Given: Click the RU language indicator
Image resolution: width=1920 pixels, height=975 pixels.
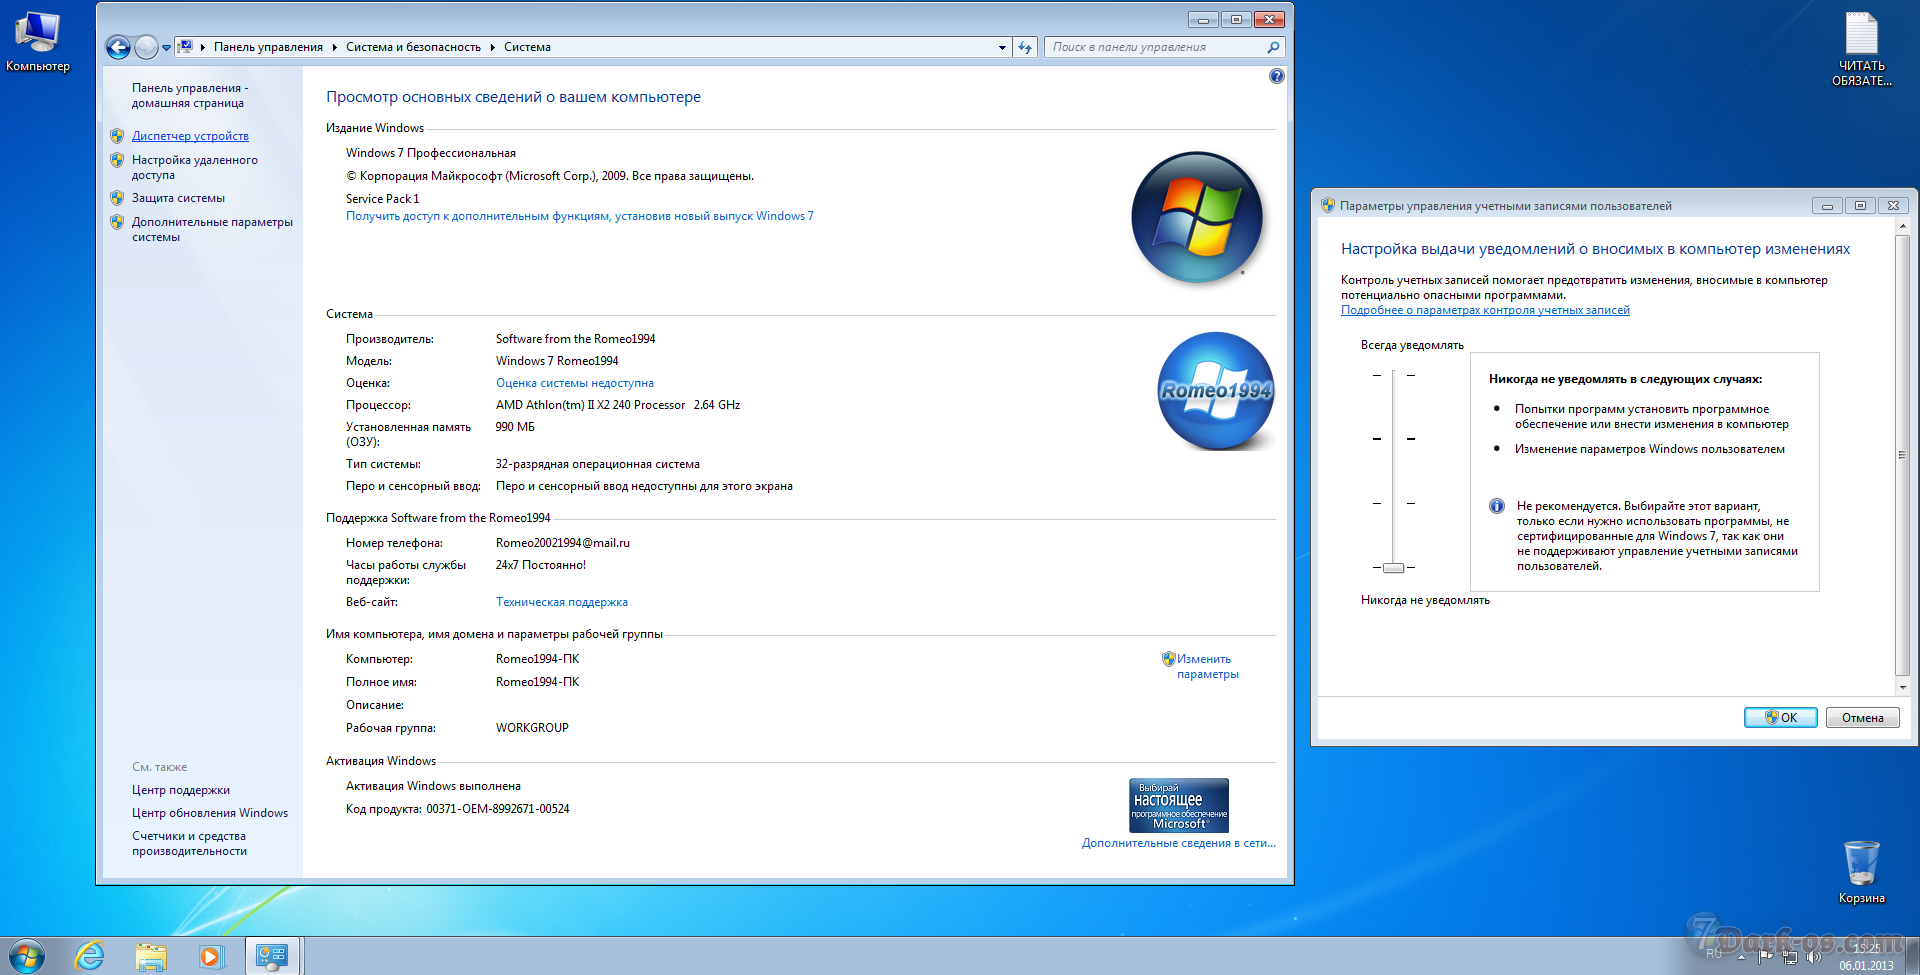Looking at the screenshot, I should tap(1714, 954).
